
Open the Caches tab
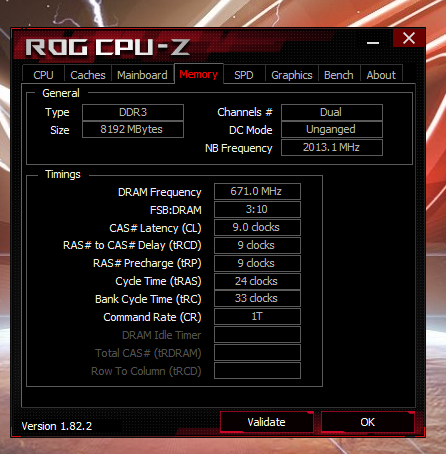(88, 75)
